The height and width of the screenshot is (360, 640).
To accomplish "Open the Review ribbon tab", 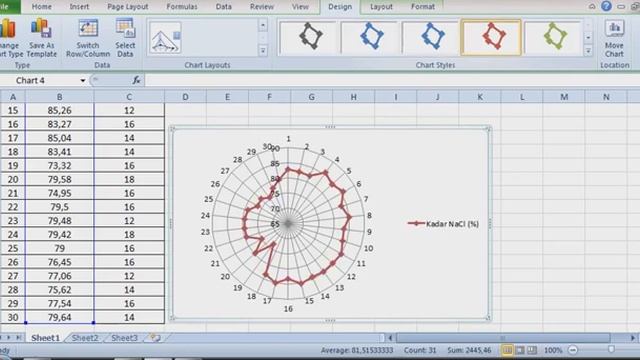I will [x=262, y=7].
